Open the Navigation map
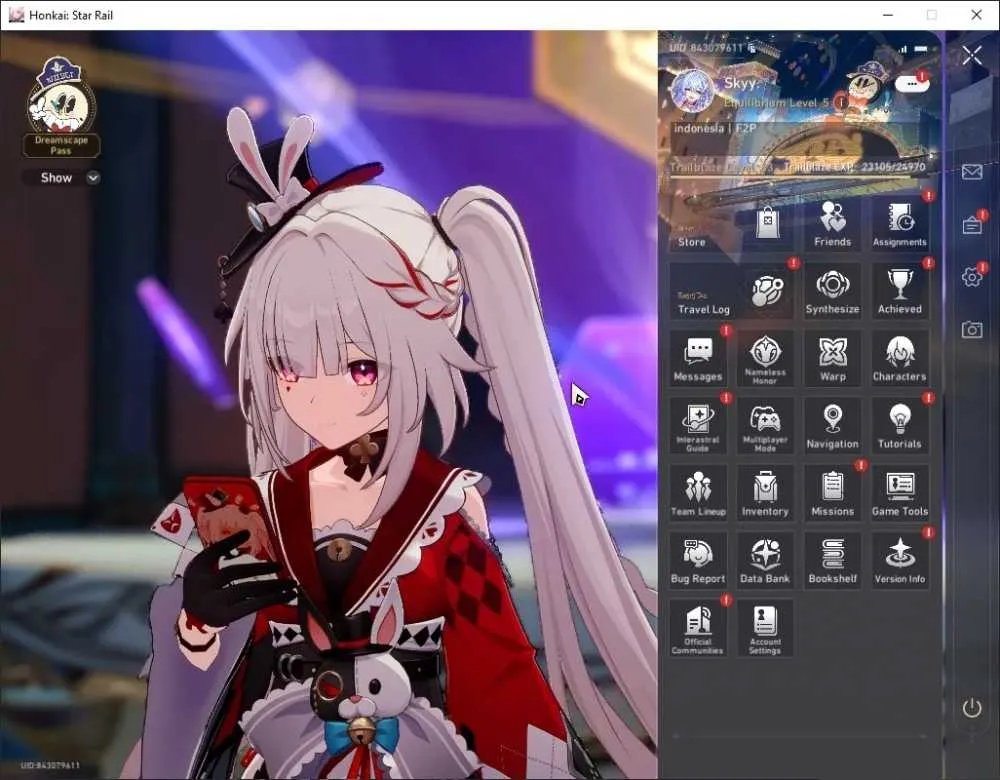This screenshot has width=1000, height=780. click(832, 426)
